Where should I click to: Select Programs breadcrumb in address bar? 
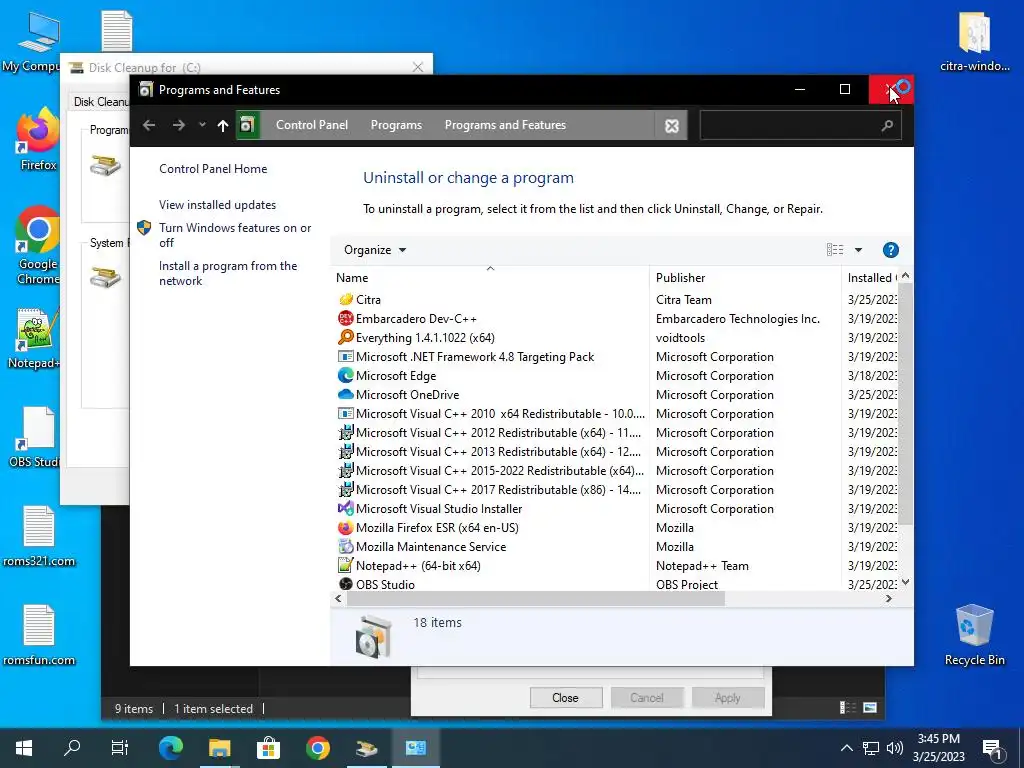coord(396,125)
